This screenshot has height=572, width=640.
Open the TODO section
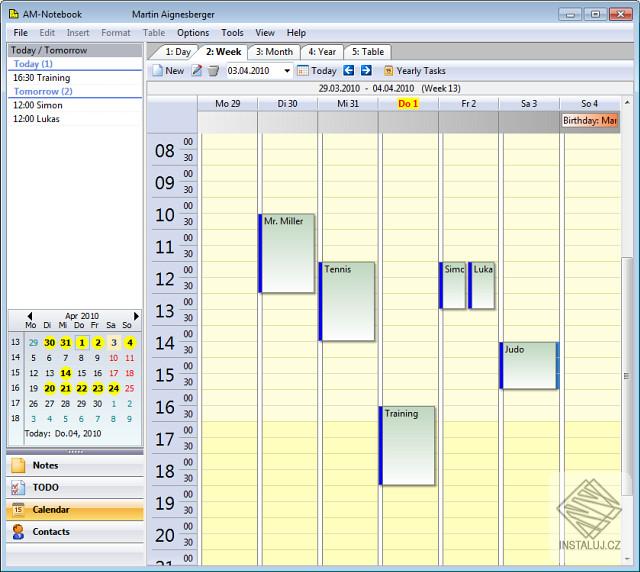75,487
